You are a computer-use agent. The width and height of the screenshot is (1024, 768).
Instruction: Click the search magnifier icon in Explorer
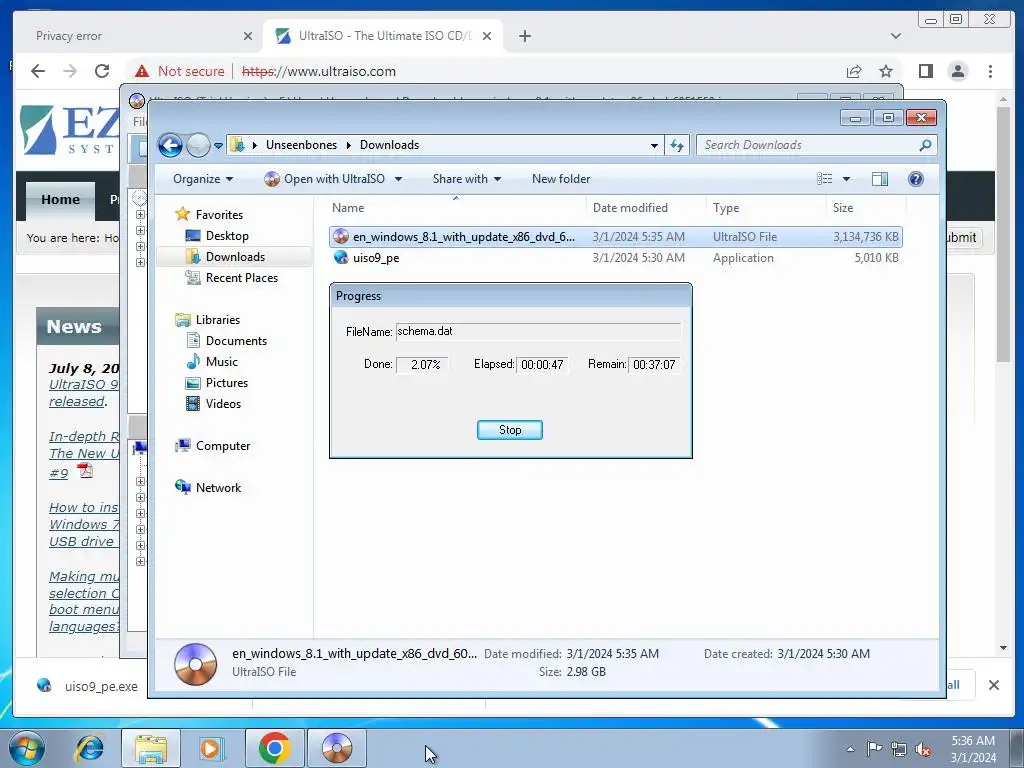925,145
